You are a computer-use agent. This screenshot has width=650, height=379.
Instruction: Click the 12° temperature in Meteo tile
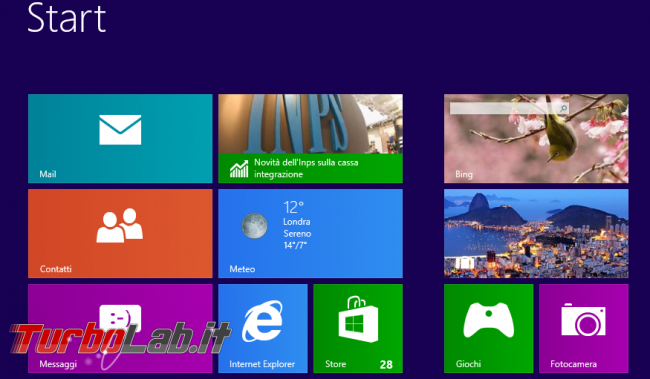click(293, 207)
